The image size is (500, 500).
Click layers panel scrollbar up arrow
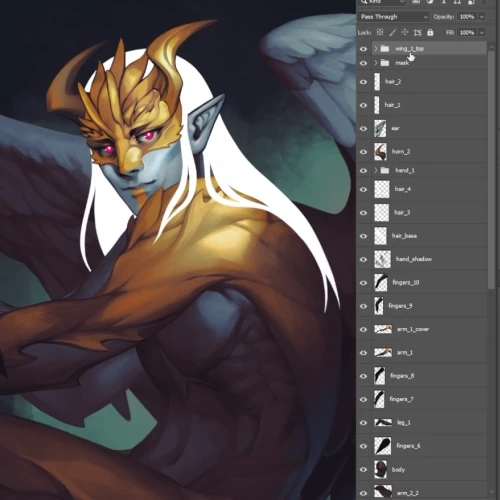click(x=491, y=48)
